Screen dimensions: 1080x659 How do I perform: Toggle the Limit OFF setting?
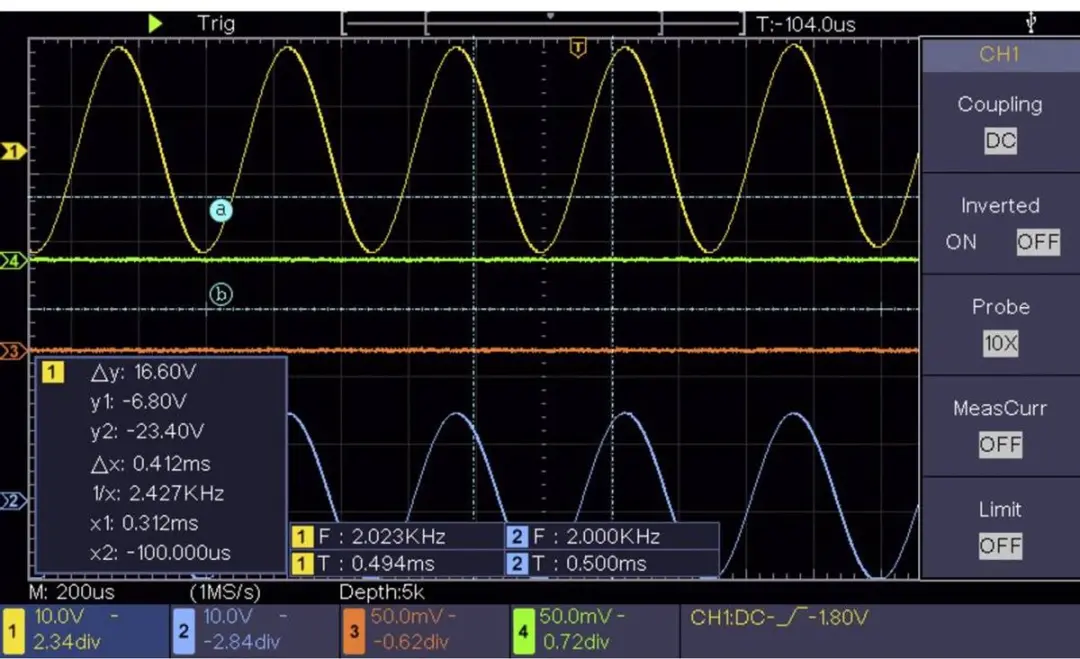pos(1000,546)
